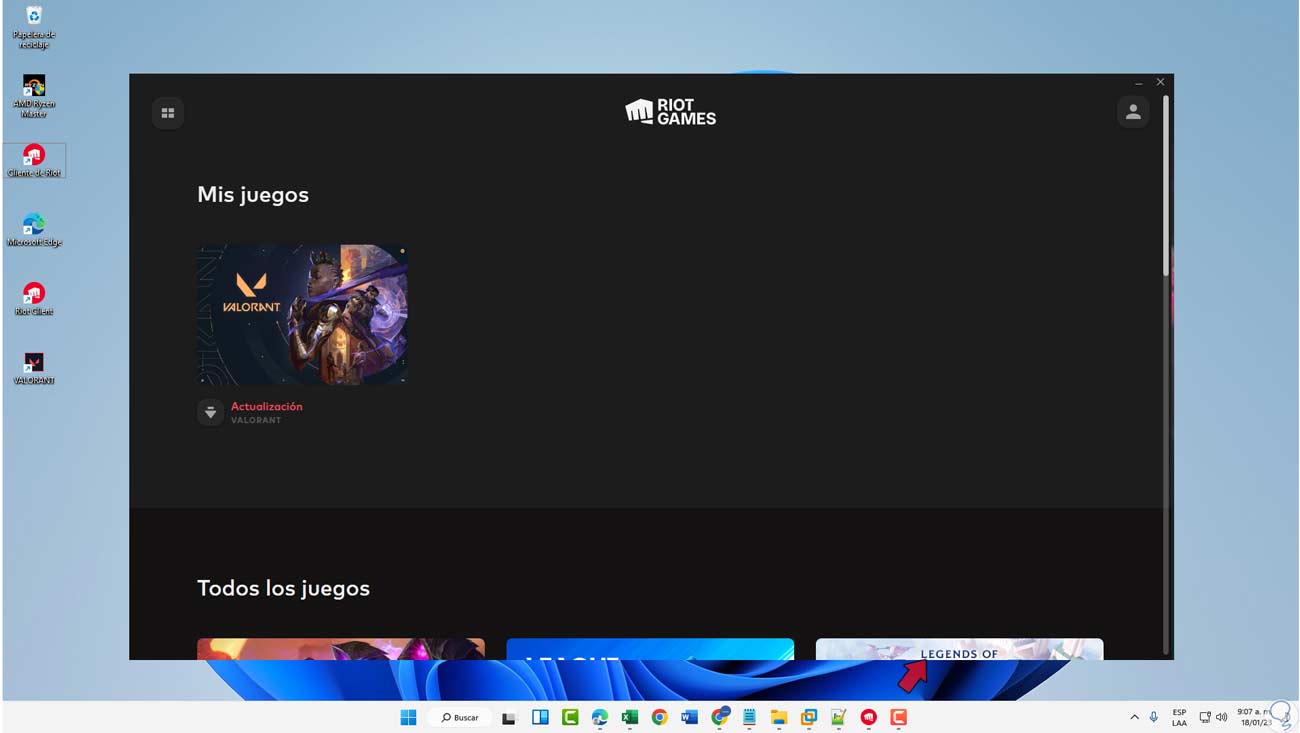Image resolution: width=1300 pixels, height=733 pixels.
Task: Open File Explorer in taskbar
Action: click(779, 717)
